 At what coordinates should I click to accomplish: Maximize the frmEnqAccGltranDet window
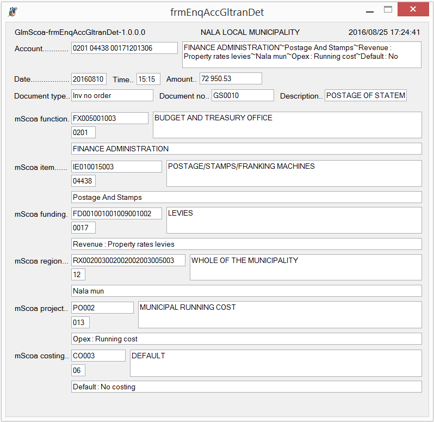tap(388, 10)
